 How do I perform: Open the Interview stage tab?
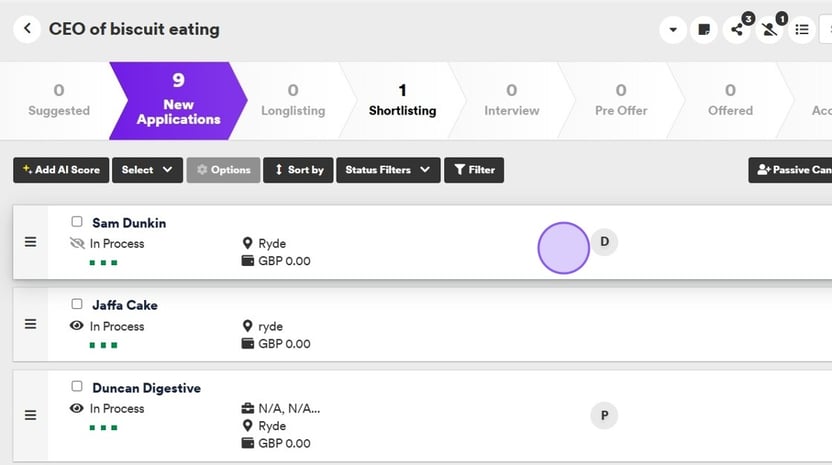(x=511, y=101)
